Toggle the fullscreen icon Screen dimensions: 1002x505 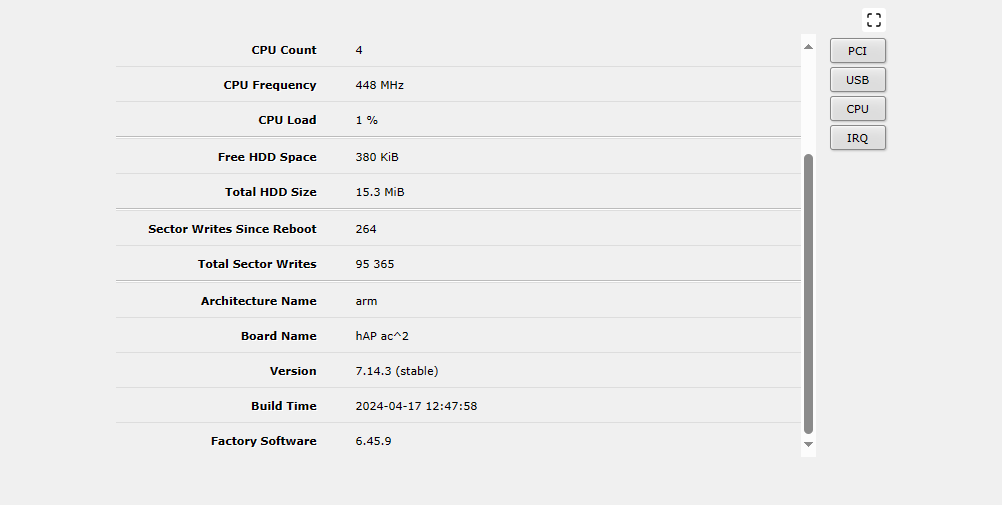pos(874,20)
